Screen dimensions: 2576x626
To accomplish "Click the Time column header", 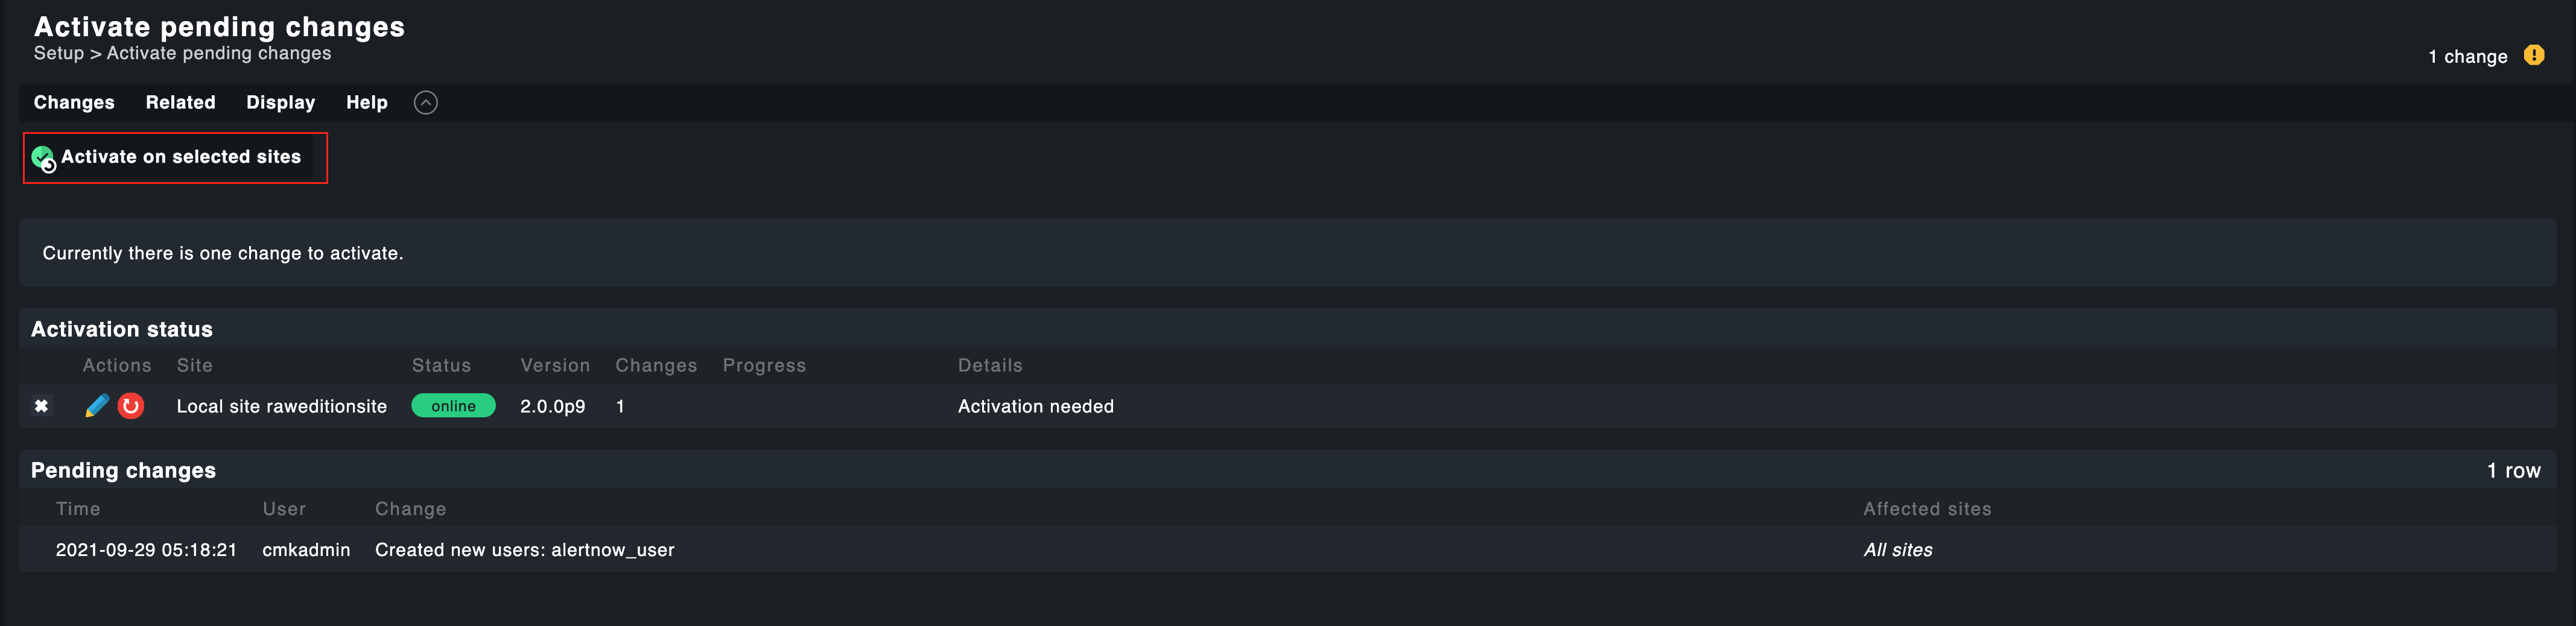I will [x=78, y=509].
